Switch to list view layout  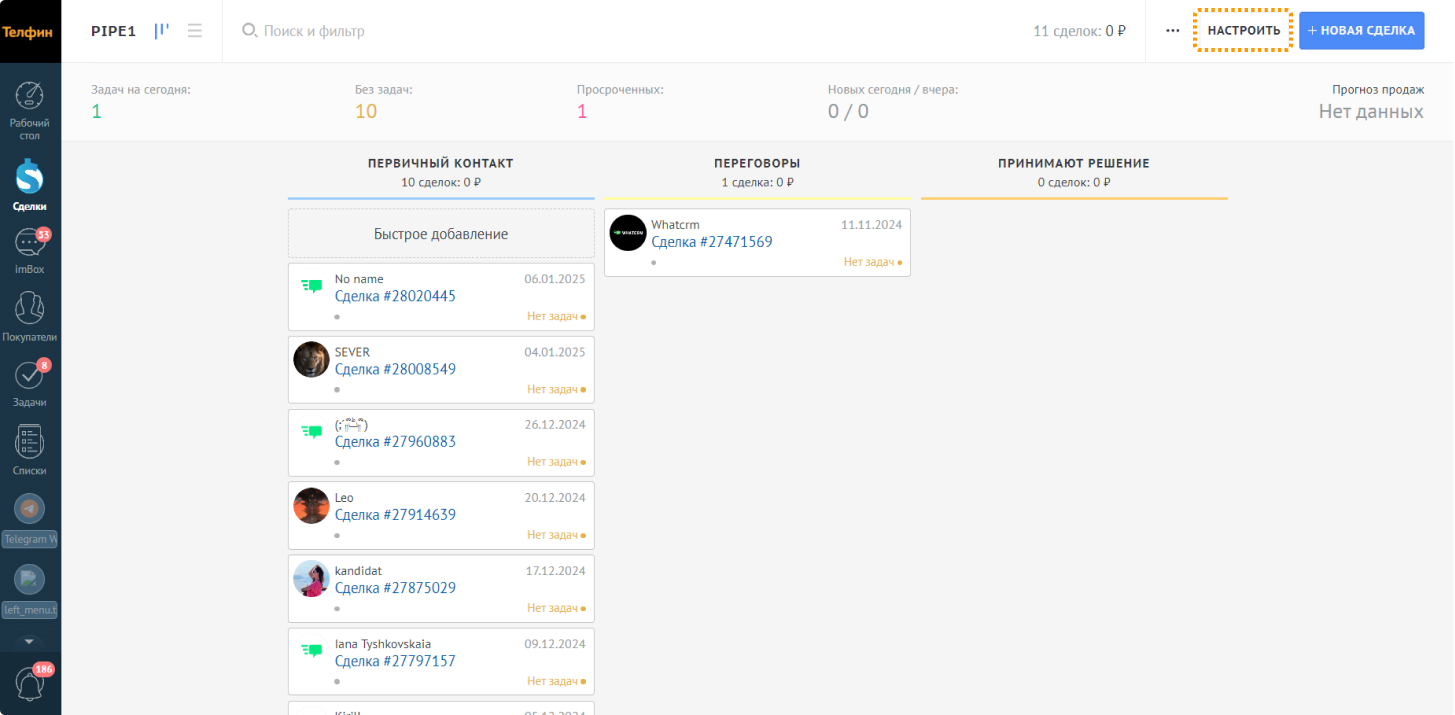point(195,31)
